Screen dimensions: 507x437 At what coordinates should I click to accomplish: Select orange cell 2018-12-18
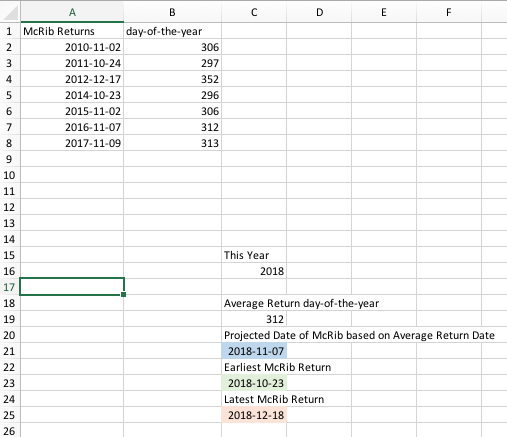[254, 415]
